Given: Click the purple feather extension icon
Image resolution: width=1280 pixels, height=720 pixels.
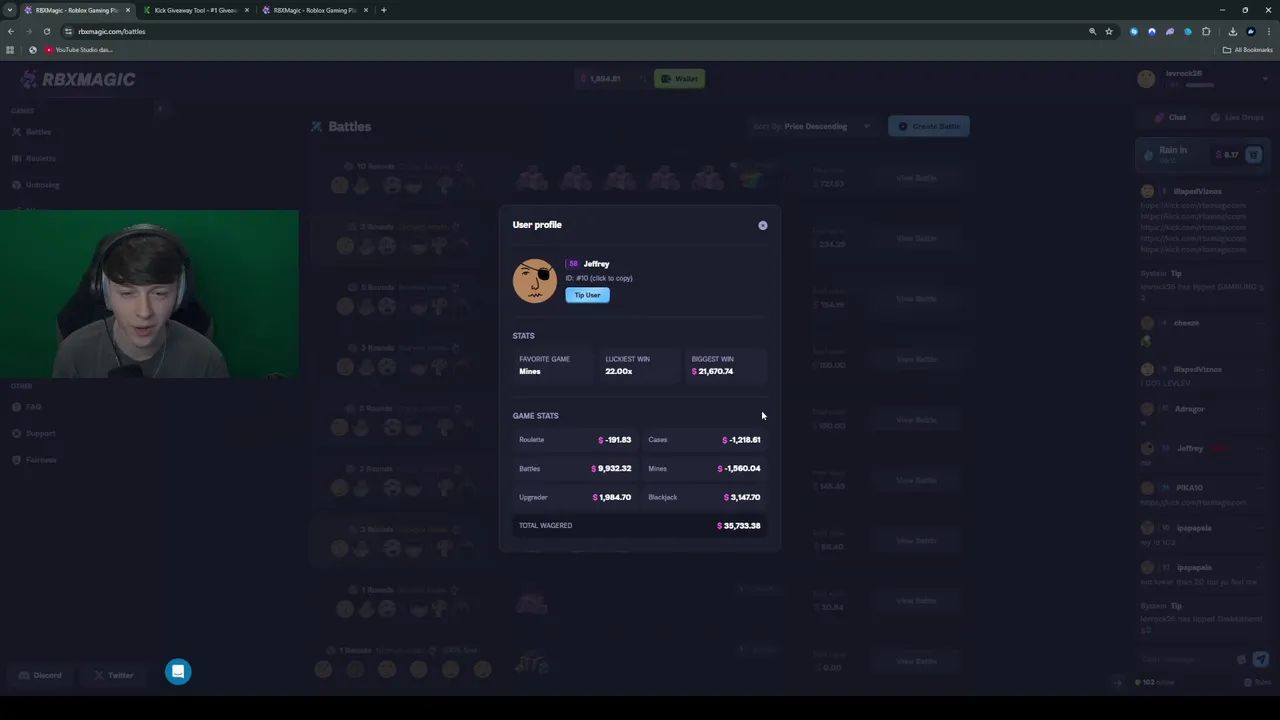Looking at the screenshot, I should [x=1170, y=31].
